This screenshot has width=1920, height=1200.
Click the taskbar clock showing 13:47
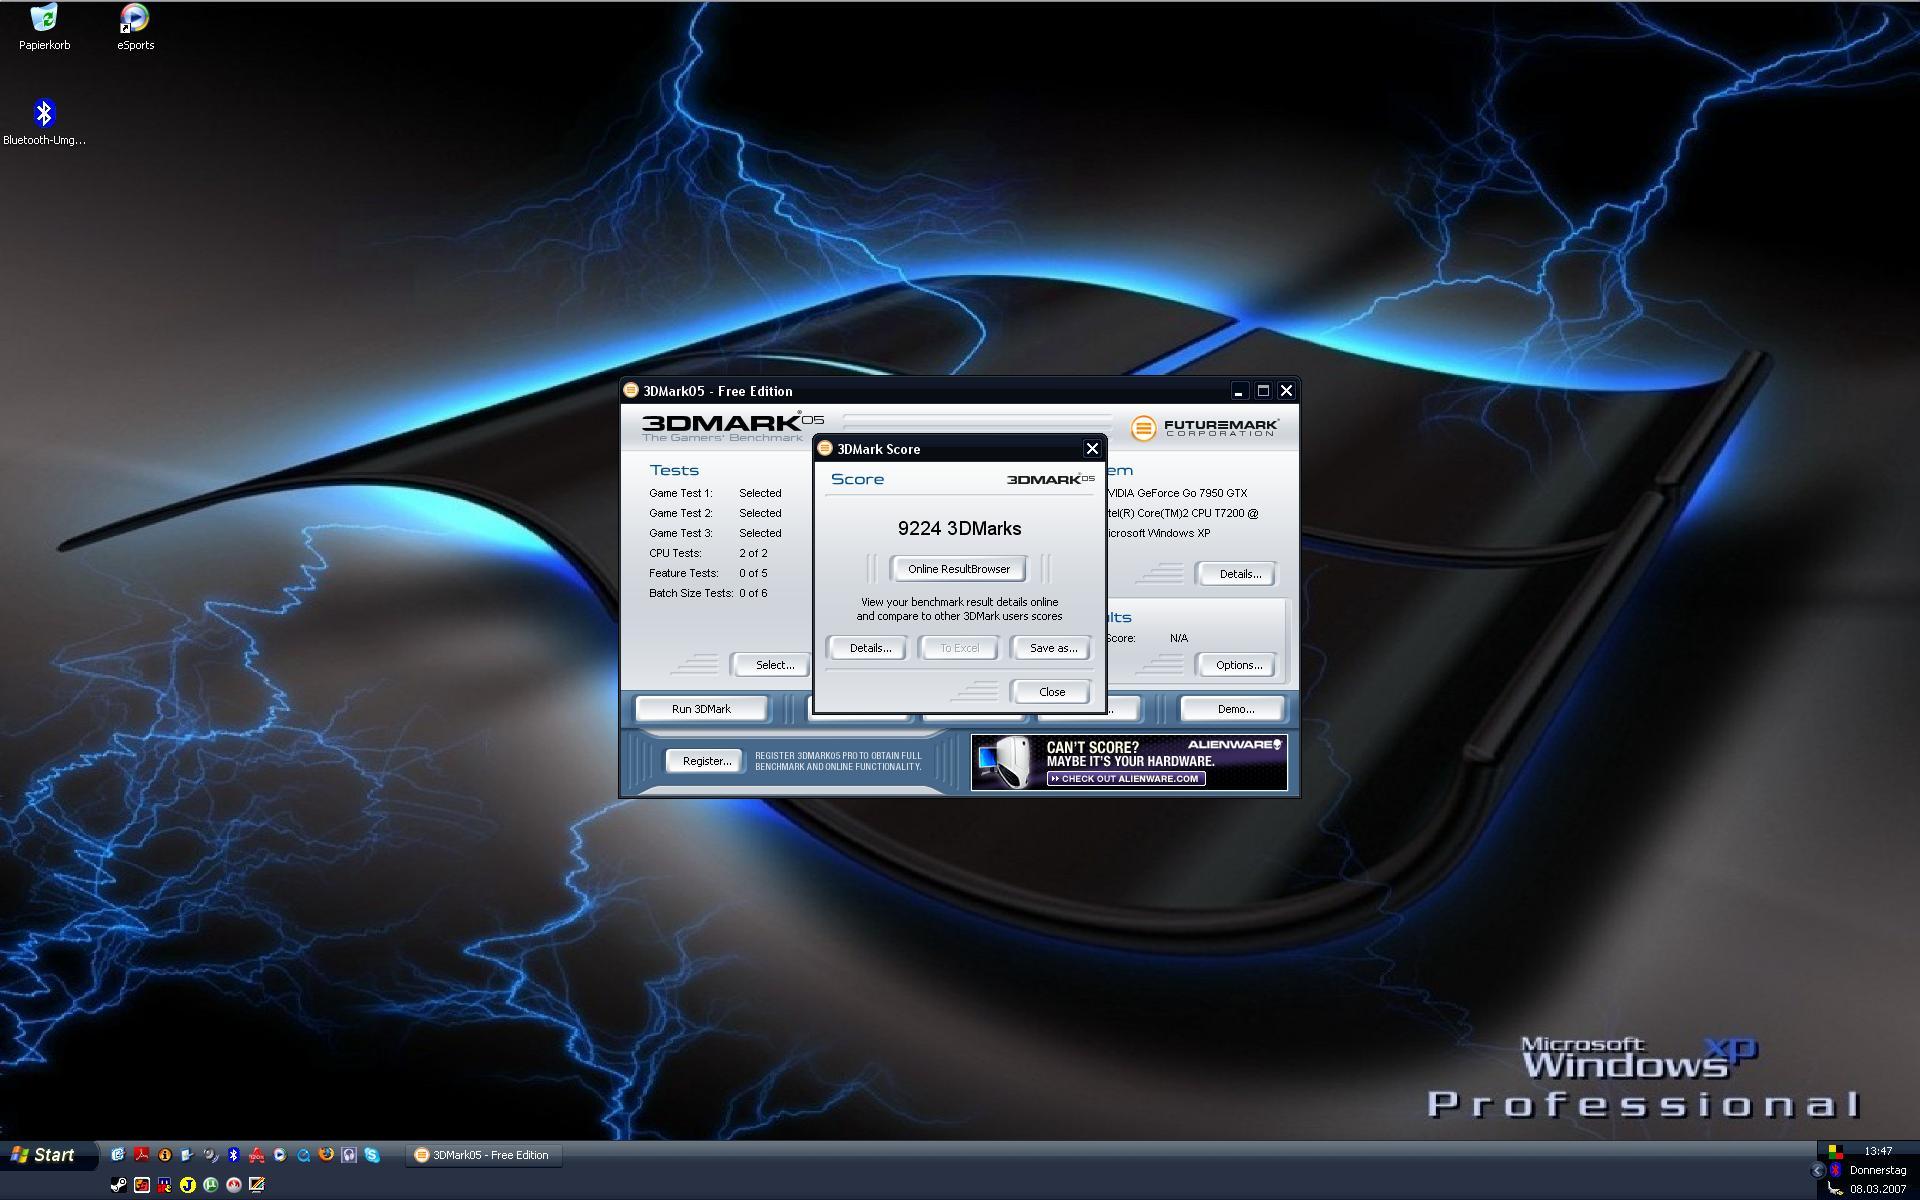pos(1878,1151)
